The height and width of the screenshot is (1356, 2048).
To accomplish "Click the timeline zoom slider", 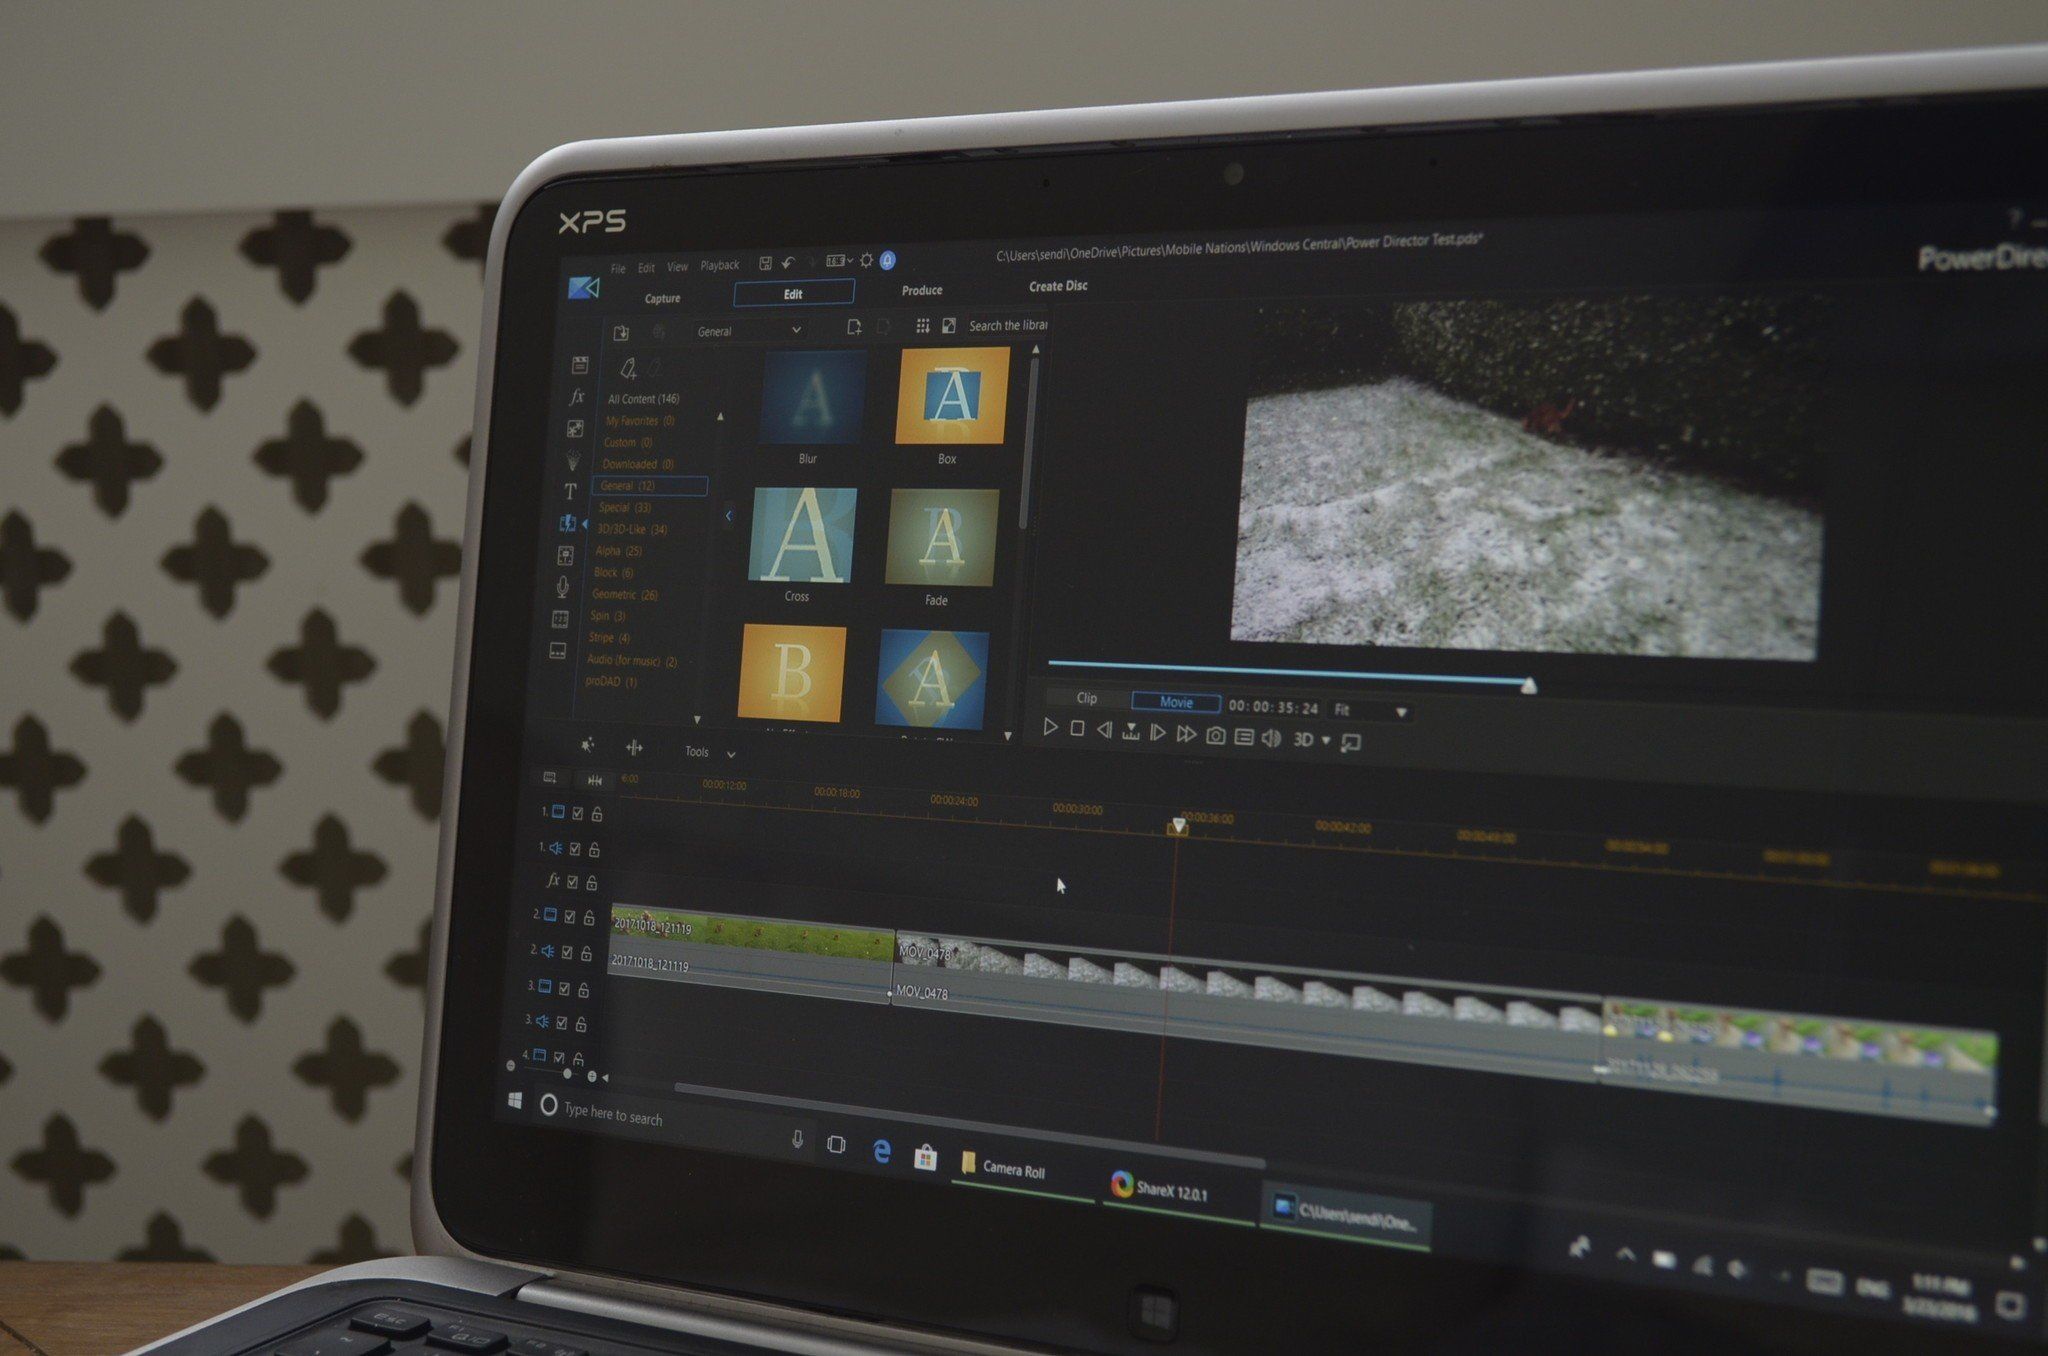I will tap(567, 1074).
